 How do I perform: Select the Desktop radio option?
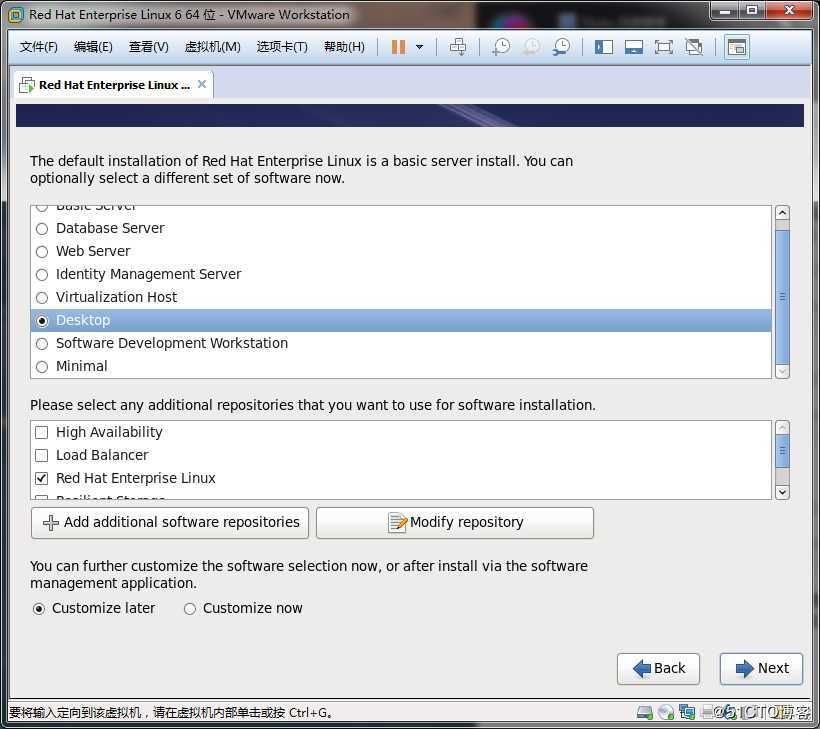[42, 321]
